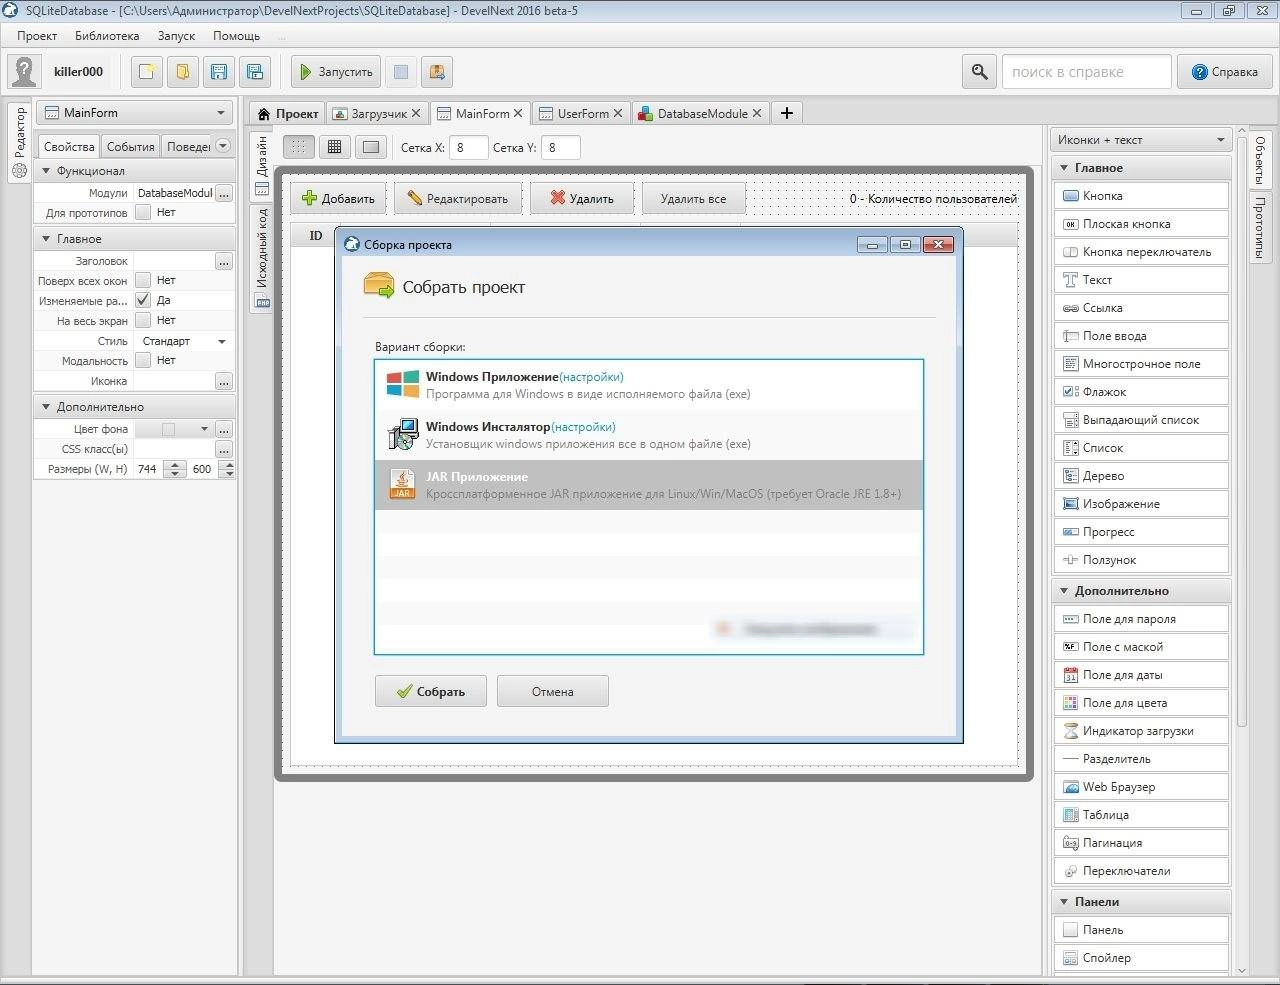Pick the Флажок component from palette

tap(1142, 392)
